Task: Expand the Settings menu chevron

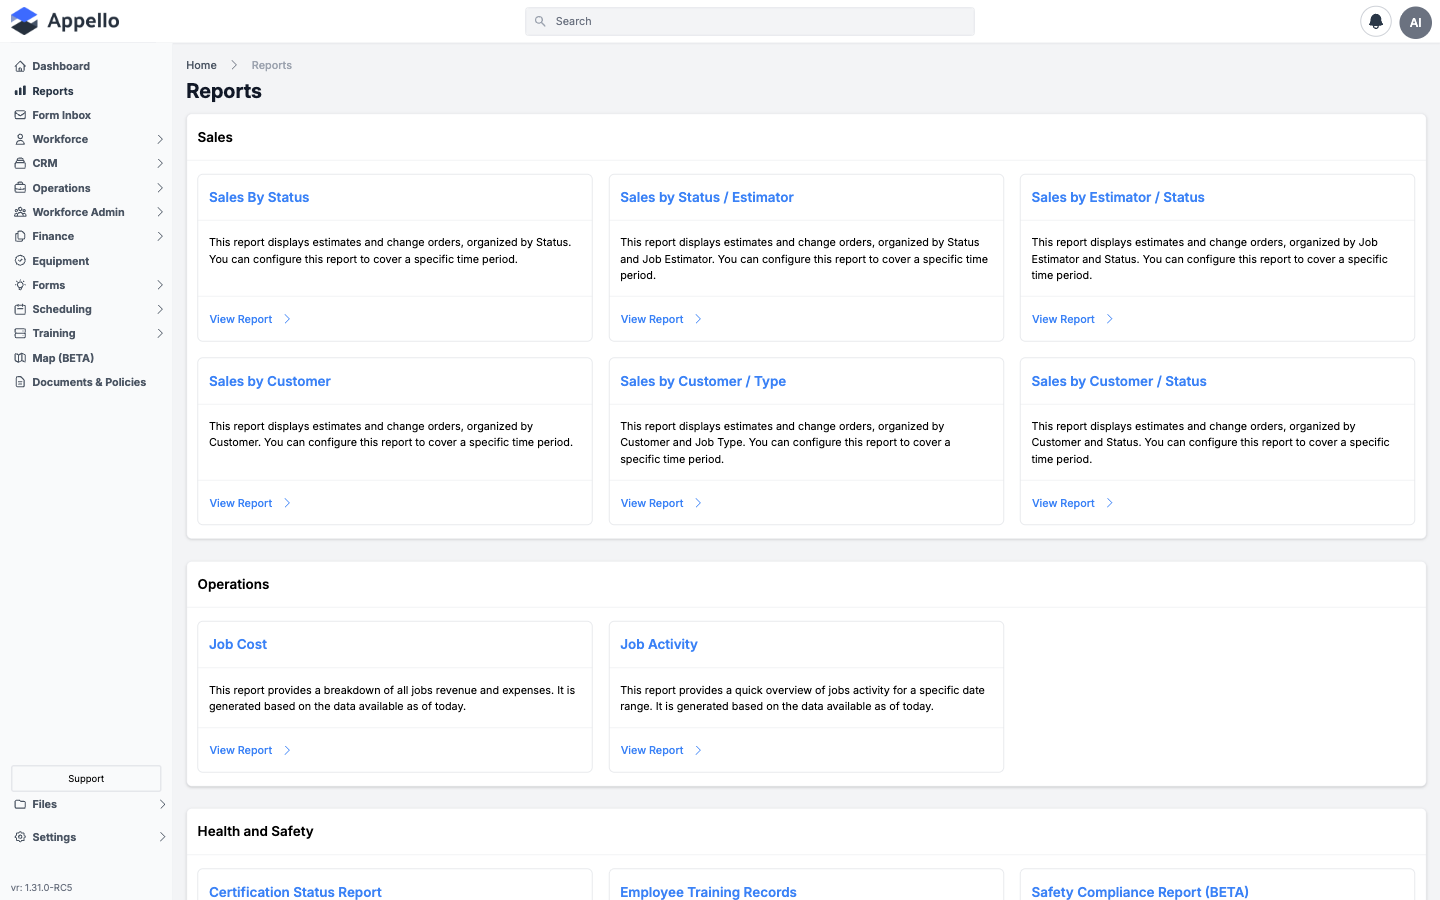Action: click(162, 837)
